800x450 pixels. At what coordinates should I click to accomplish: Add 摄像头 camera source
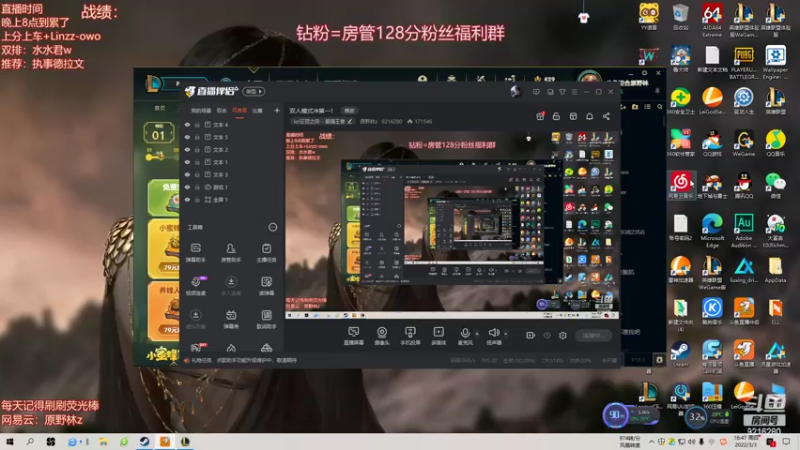pos(382,336)
